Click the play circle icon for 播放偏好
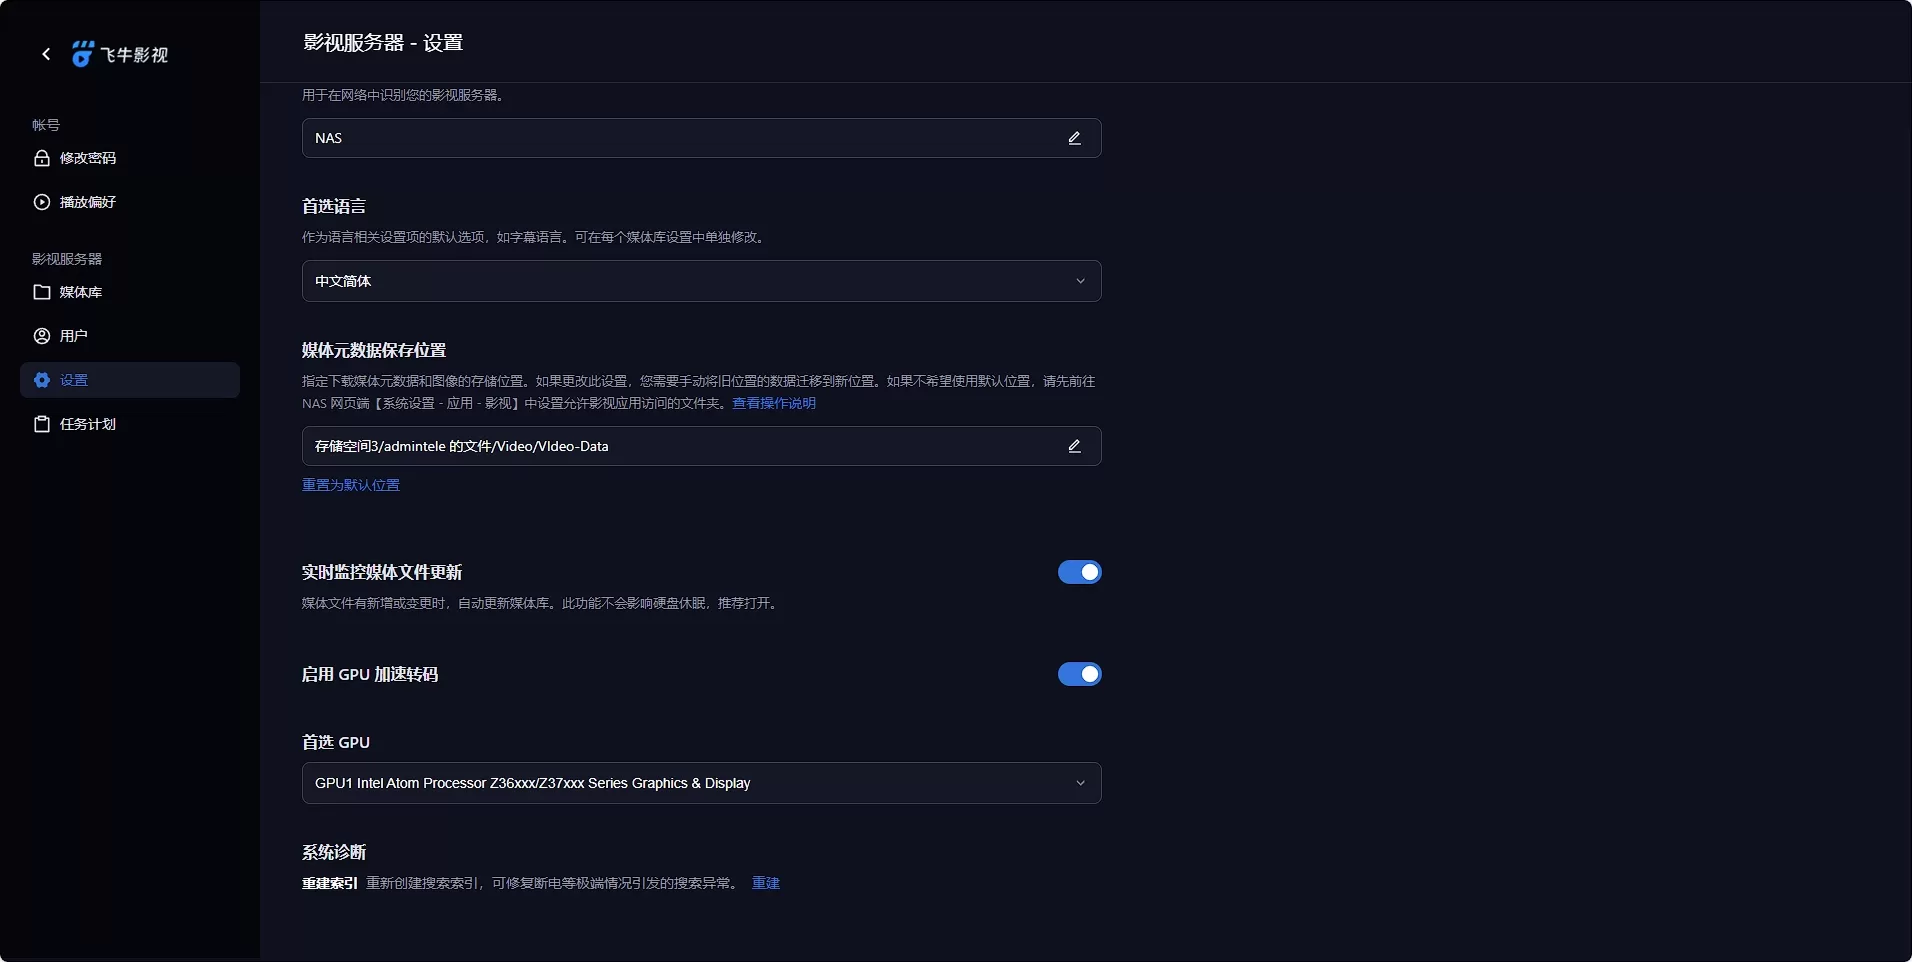 click(x=42, y=202)
